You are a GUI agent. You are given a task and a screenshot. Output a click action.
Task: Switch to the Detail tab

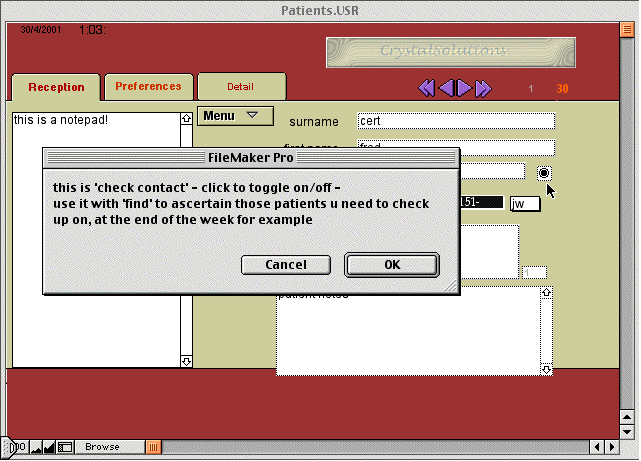[241, 86]
